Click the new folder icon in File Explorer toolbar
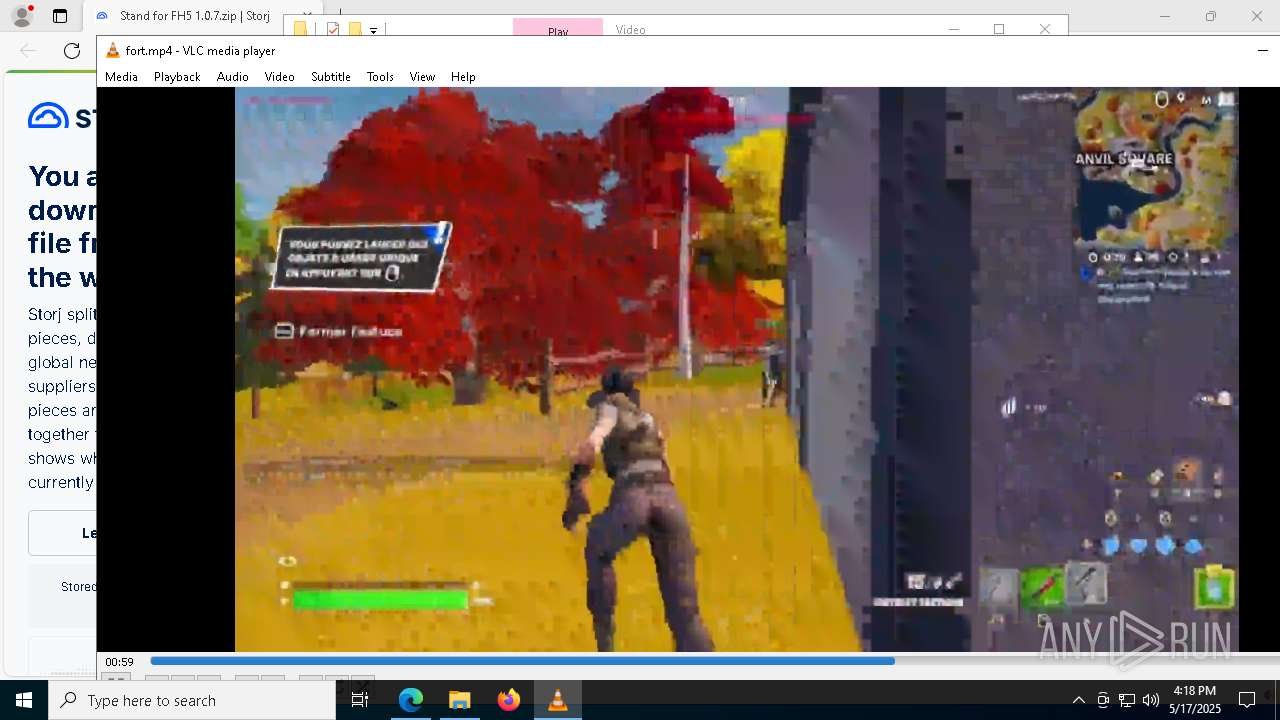Screen dimensions: 1280x720 (354, 29)
